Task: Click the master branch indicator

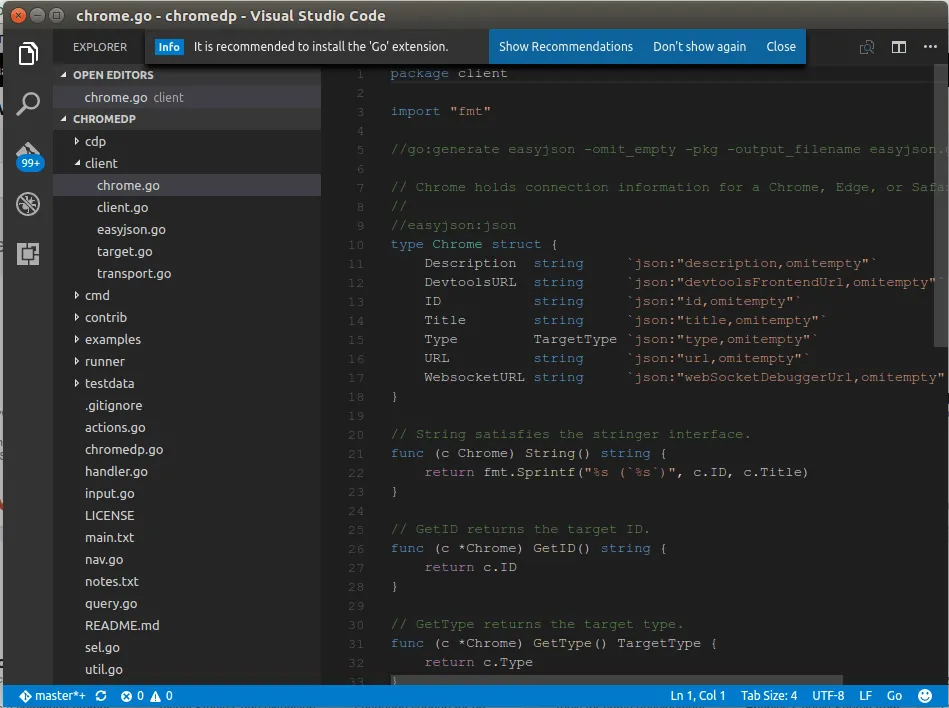Action: coord(52,696)
